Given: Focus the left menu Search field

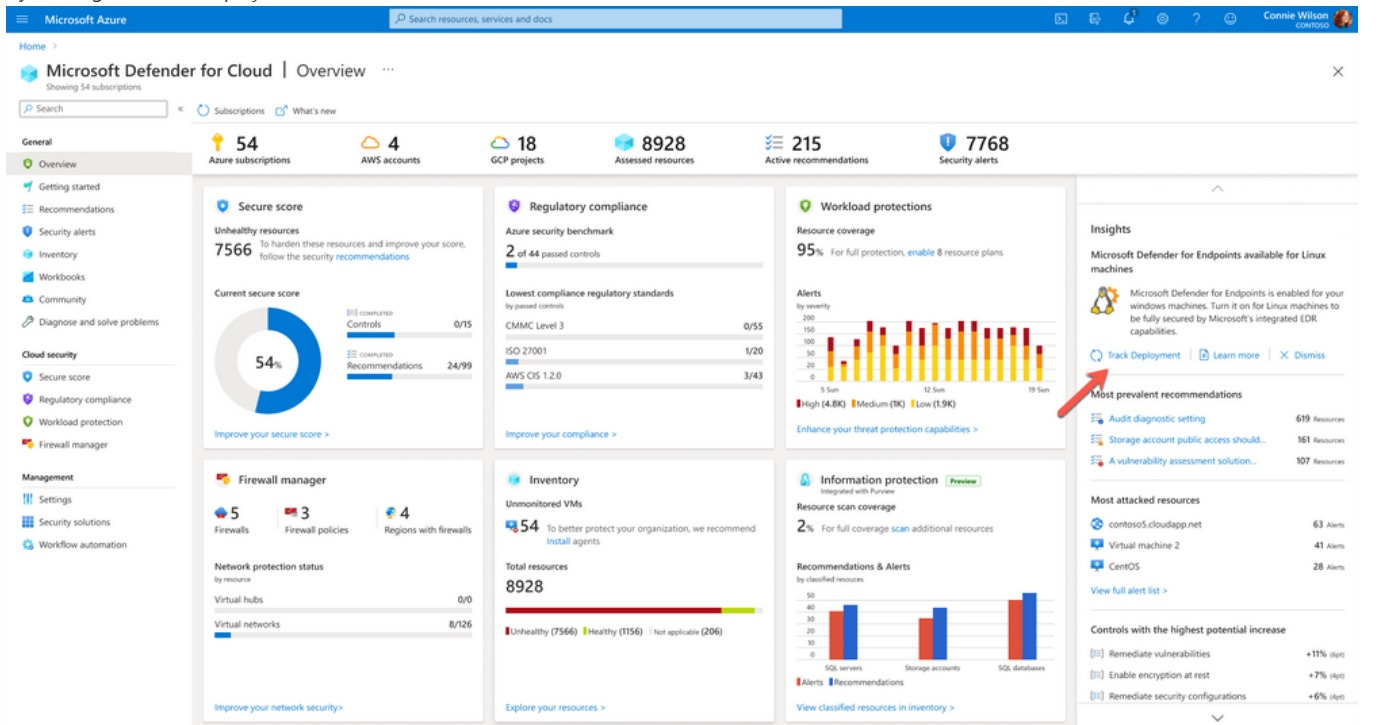Looking at the screenshot, I should [x=94, y=109].
